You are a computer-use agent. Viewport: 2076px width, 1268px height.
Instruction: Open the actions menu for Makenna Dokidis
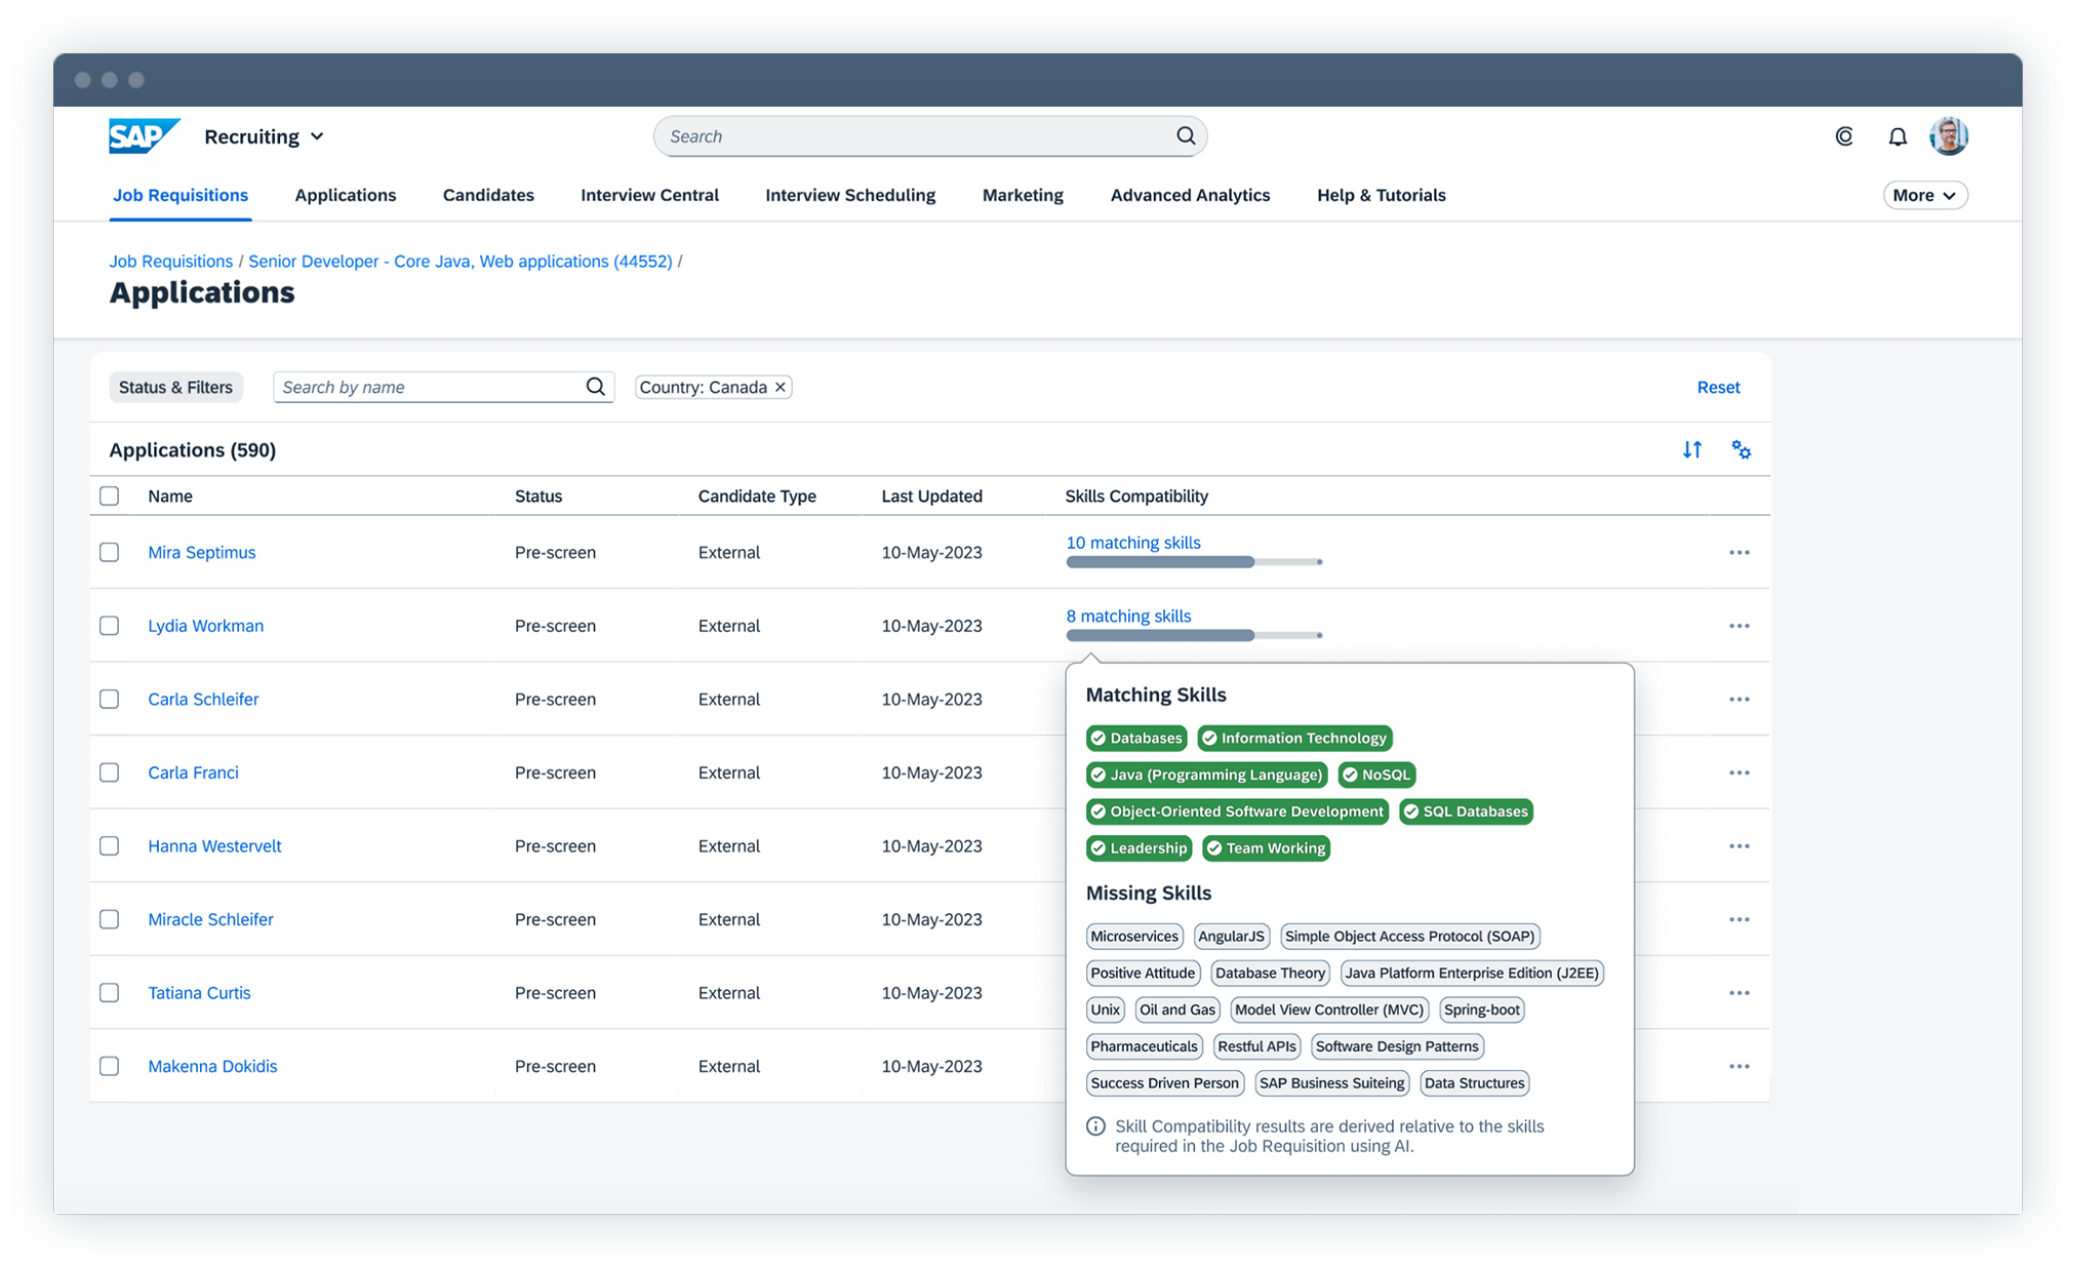coord(1739,1066)
